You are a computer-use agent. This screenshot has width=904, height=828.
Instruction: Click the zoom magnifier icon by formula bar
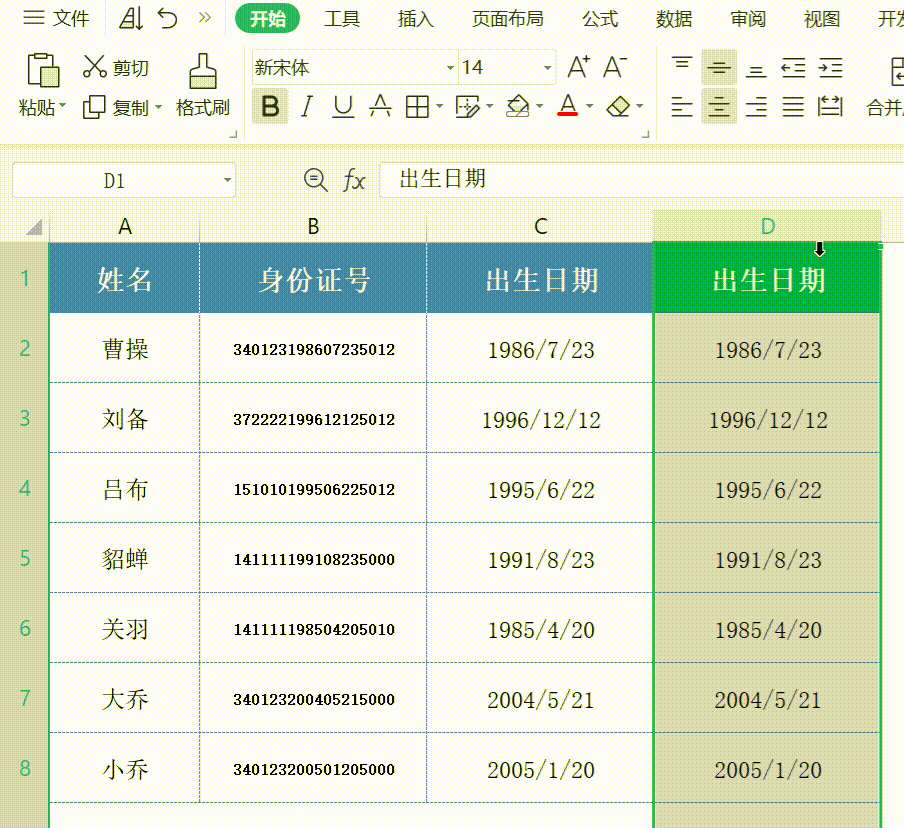[x=315, y=180]
